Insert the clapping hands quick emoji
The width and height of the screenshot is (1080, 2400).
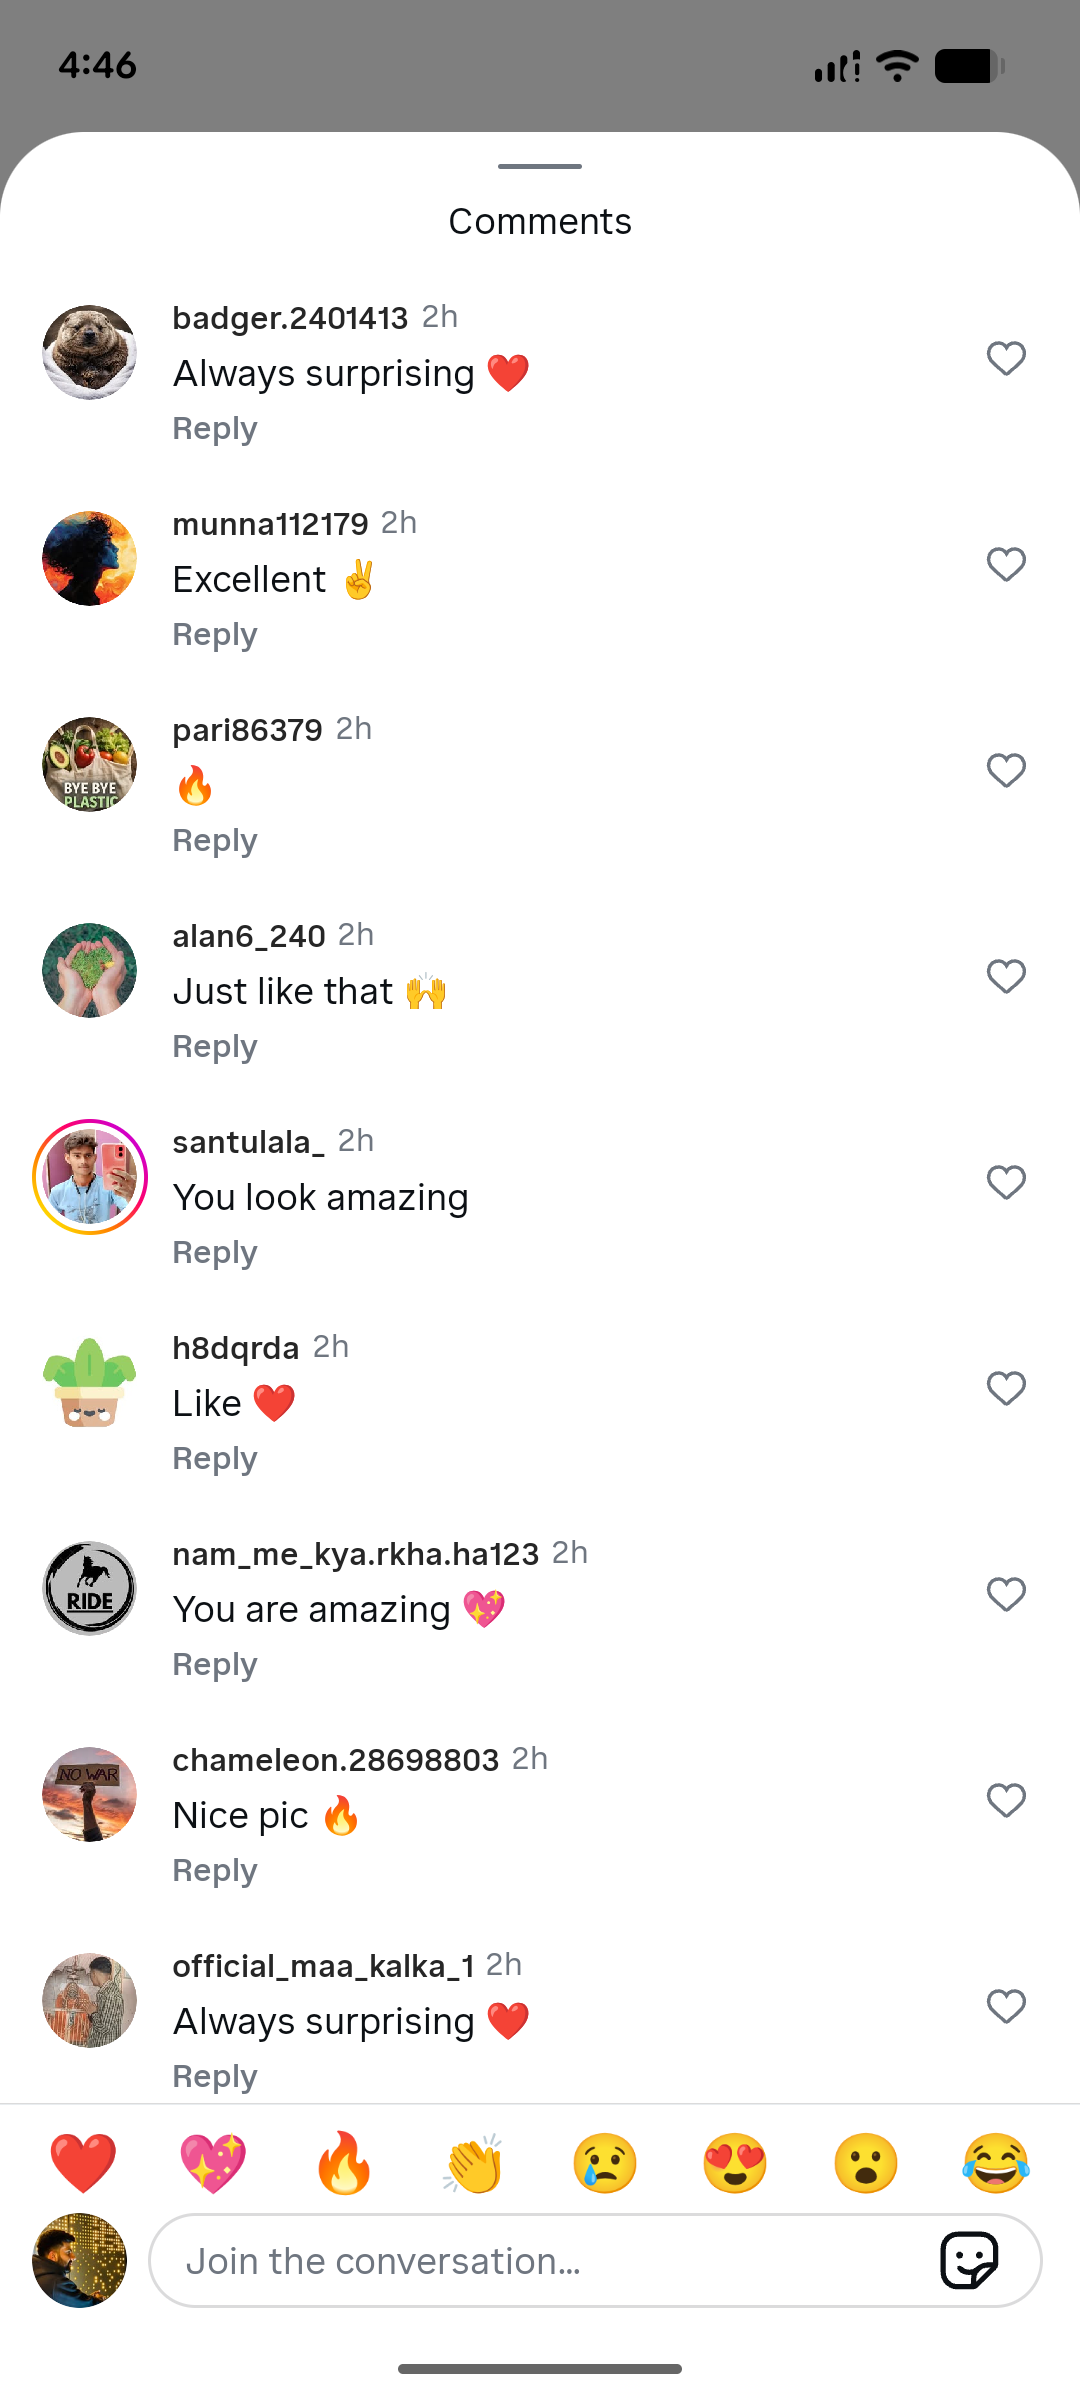pyautogui.click(x=474, y=2162)
